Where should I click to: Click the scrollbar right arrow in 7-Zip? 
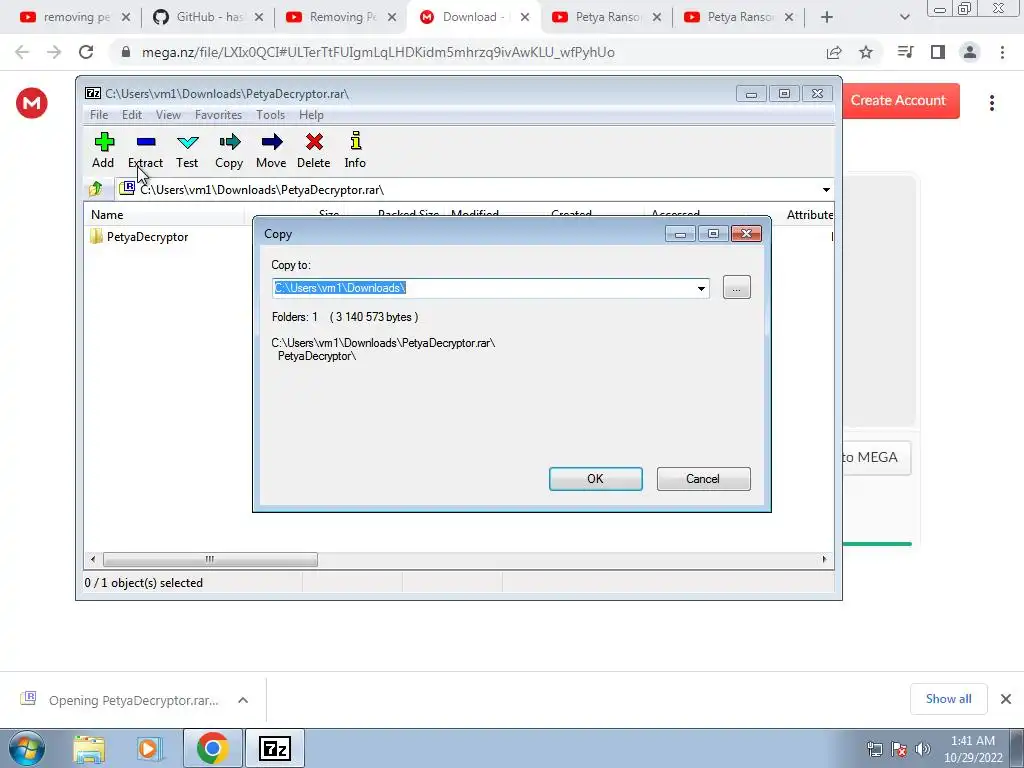[824, 560]
